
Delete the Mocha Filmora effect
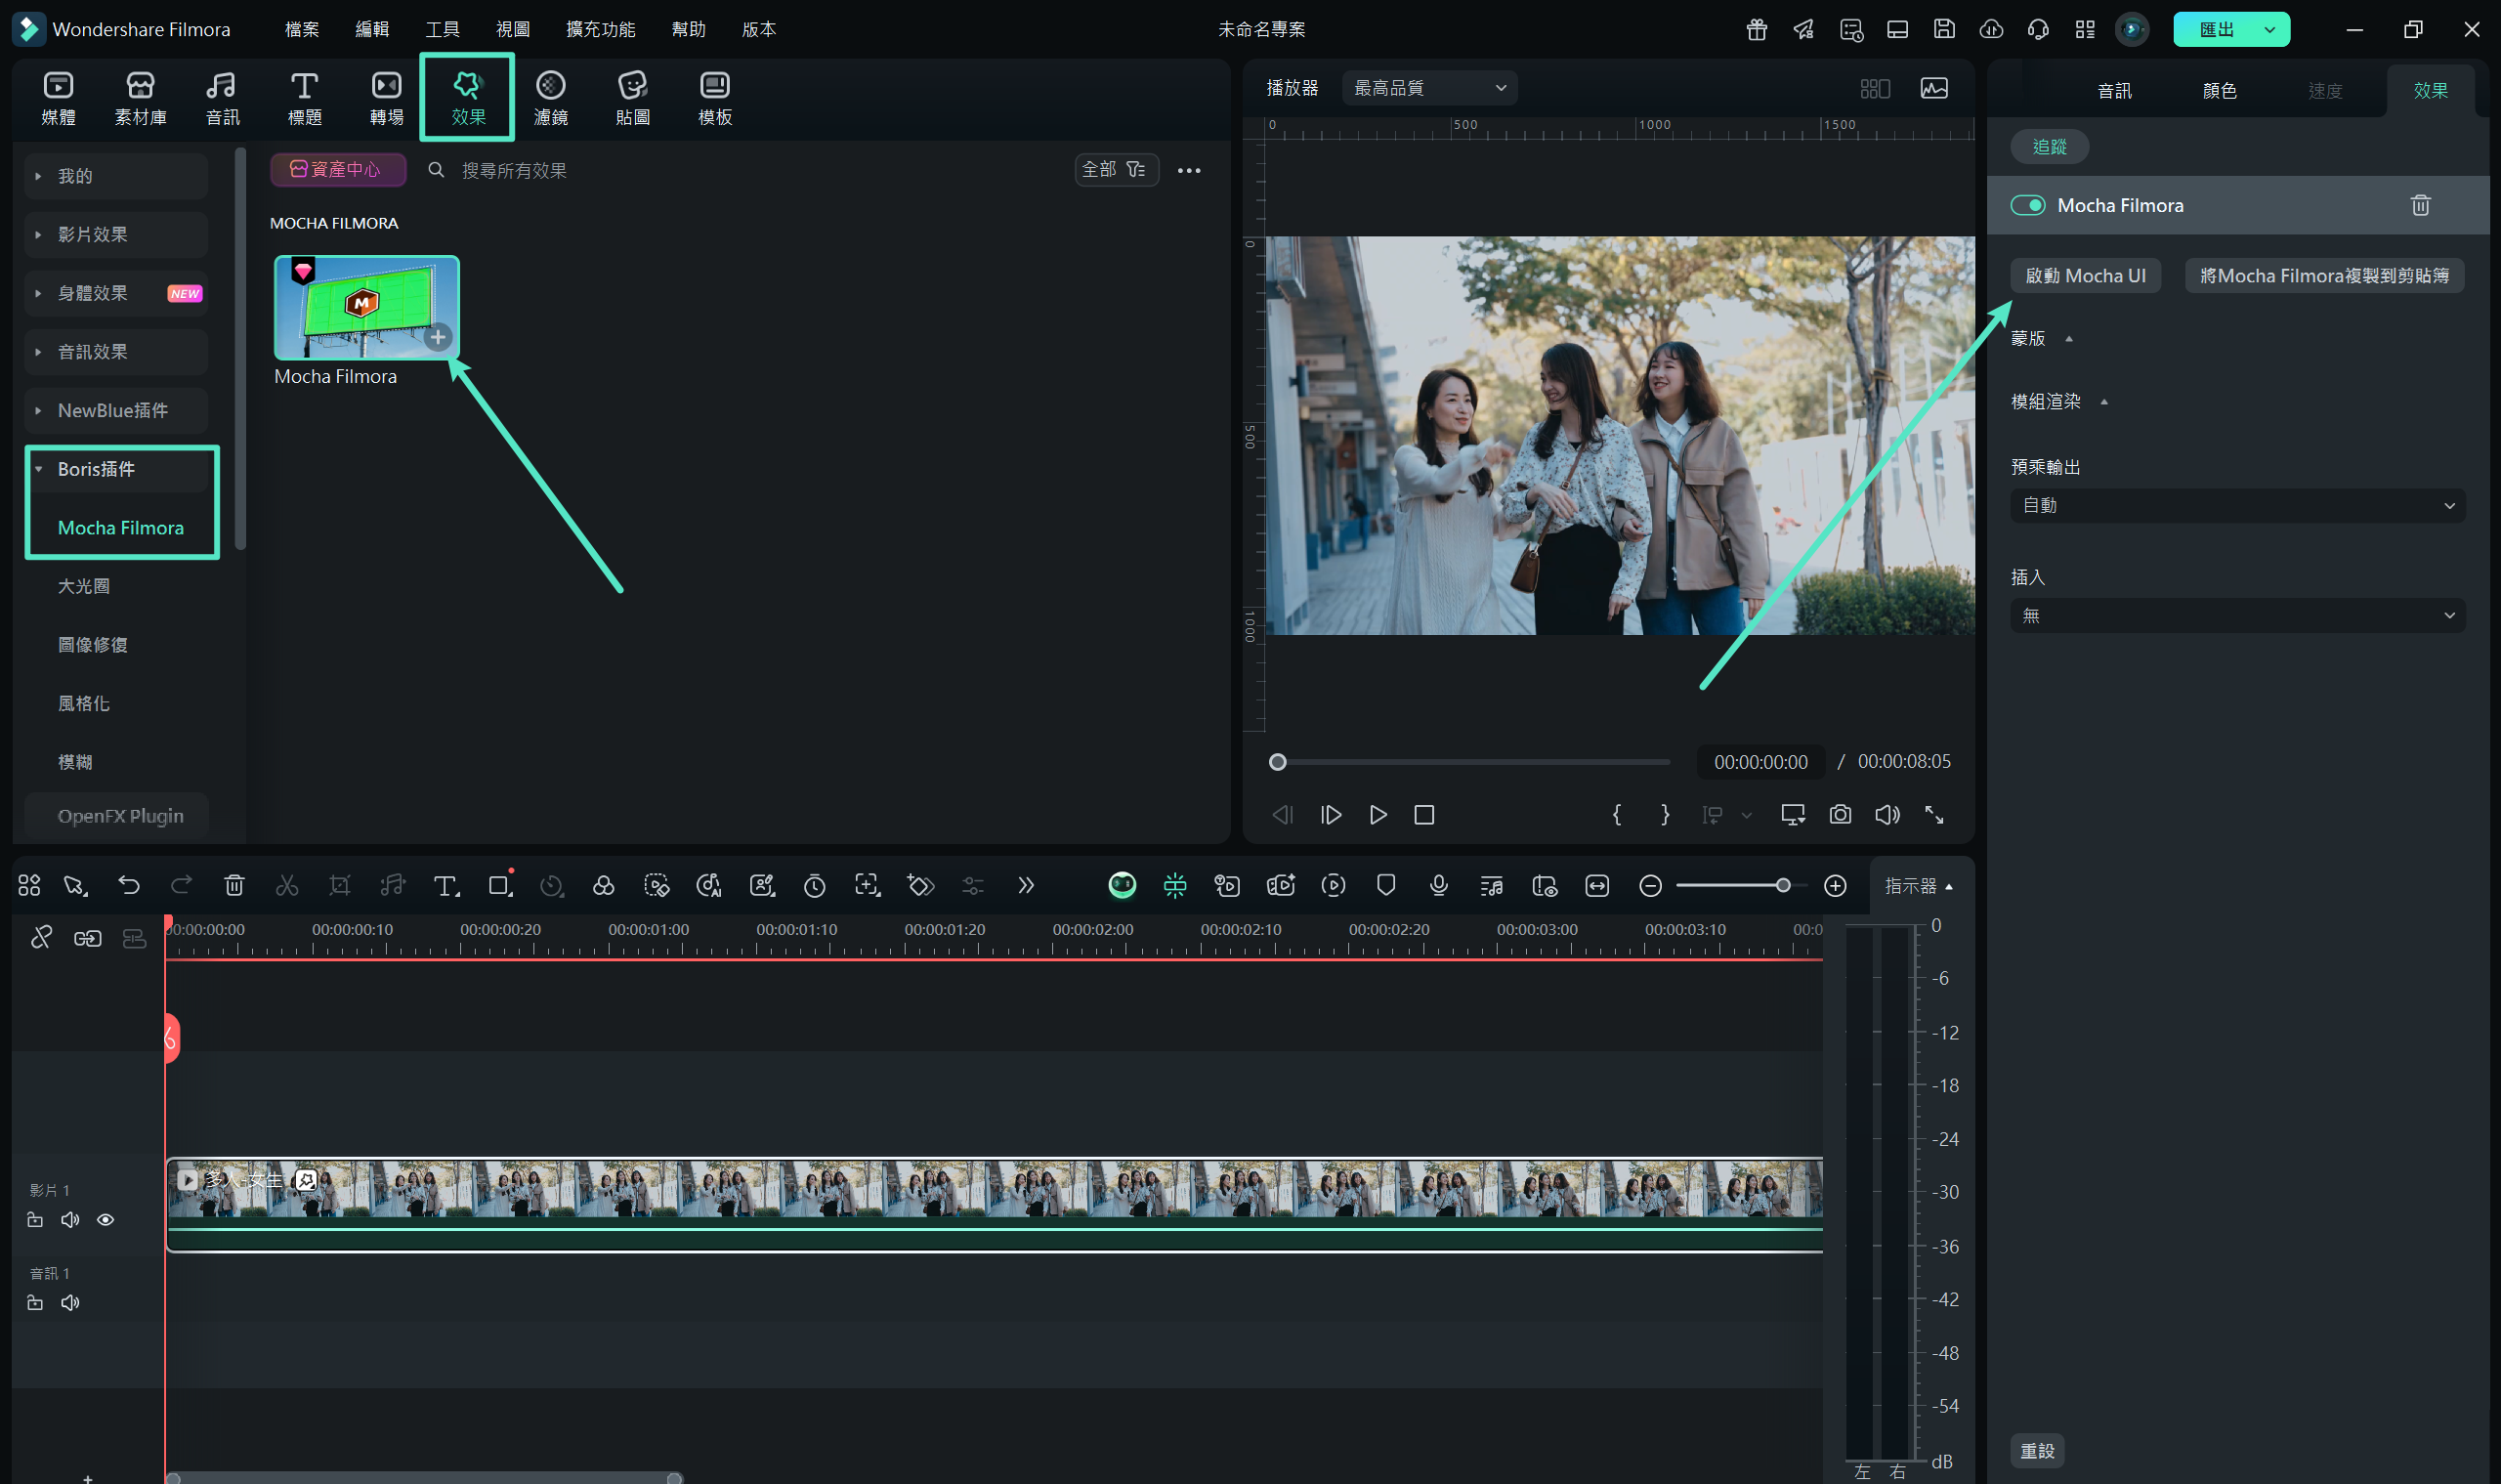[x=2420, y=205]
